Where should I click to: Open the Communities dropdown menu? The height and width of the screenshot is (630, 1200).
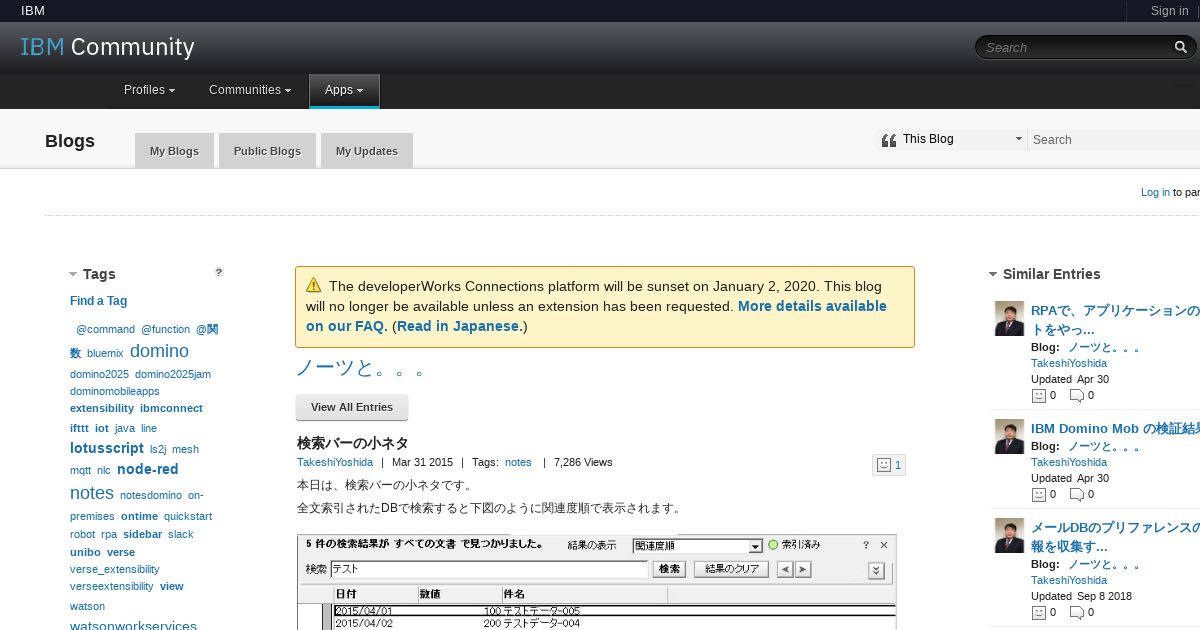point(250,90)
